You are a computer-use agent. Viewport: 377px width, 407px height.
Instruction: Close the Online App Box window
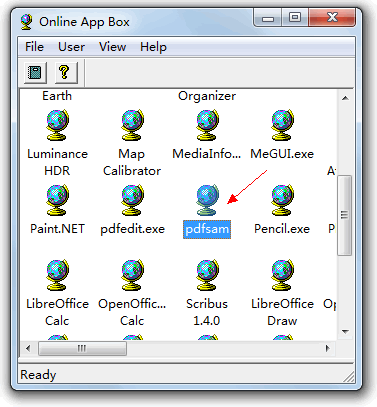332,18
